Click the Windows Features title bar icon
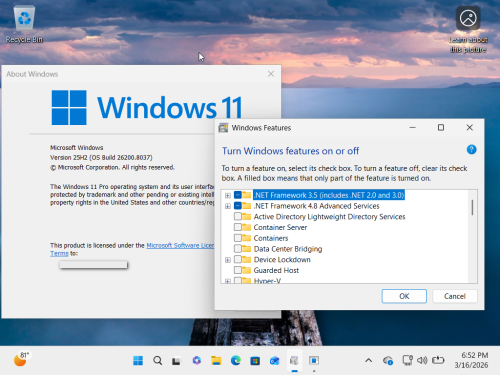The height and width of the screenshot is (375, 500). coord(223,128)
